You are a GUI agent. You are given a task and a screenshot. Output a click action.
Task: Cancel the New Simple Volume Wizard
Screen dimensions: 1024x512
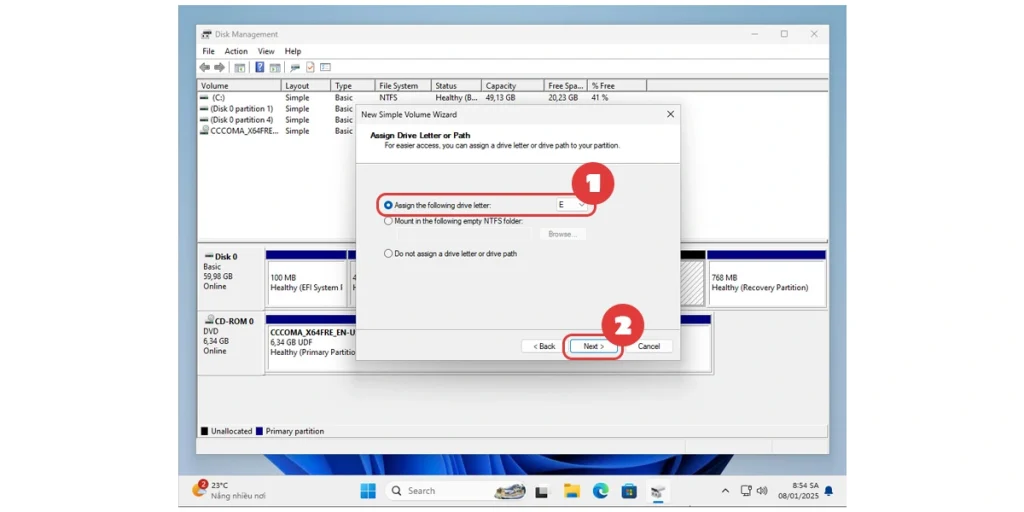pyautogui.click(x=649, y=346)
